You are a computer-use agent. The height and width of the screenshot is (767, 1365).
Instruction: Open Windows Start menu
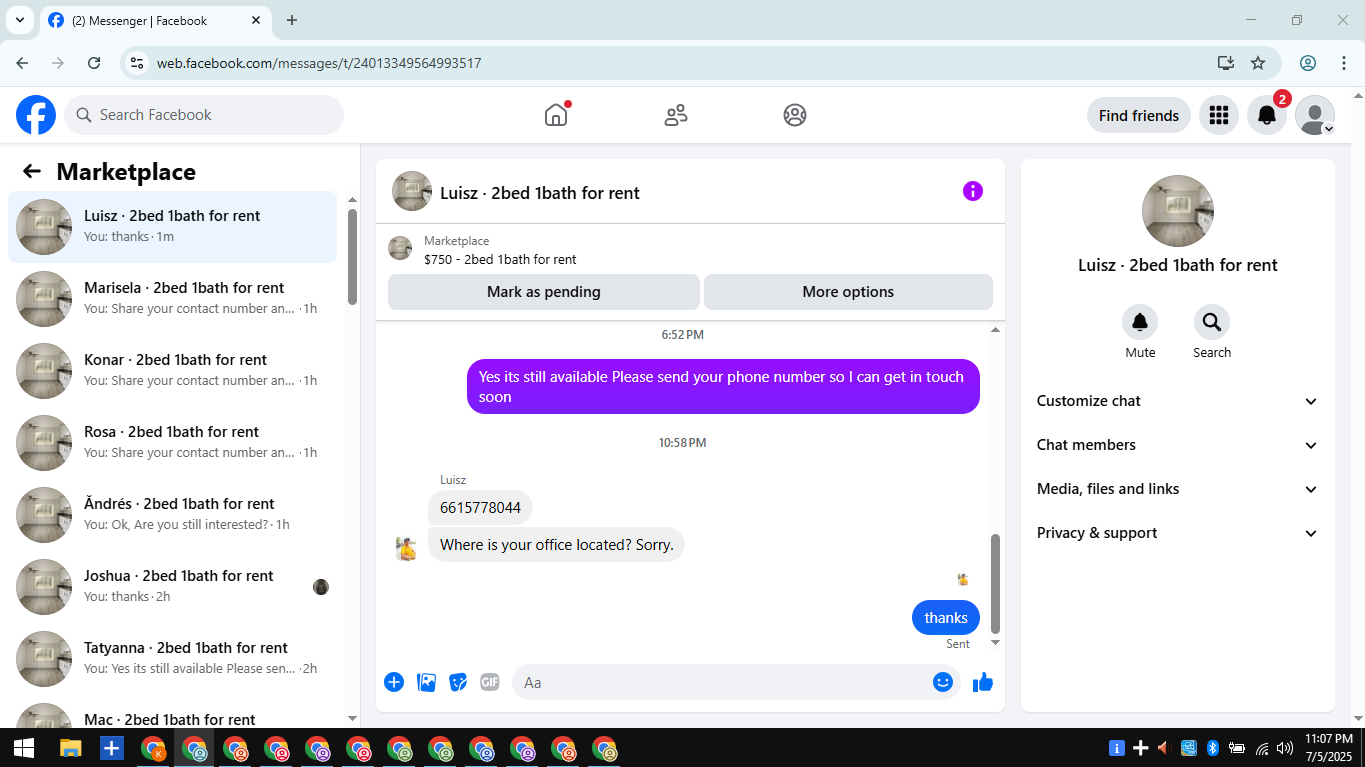pyautogui.click(x=24, y=748)
